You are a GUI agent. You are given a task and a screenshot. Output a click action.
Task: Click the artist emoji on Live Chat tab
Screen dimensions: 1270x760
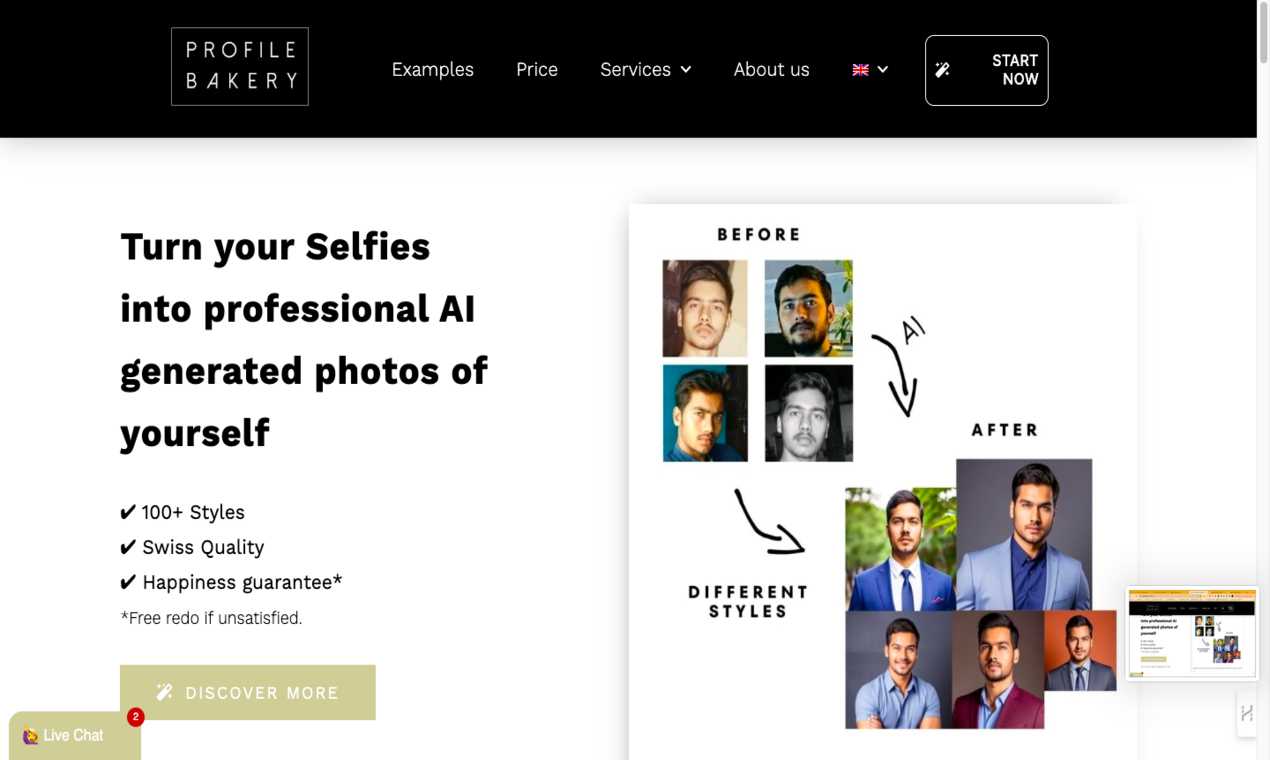coord(33,735)
